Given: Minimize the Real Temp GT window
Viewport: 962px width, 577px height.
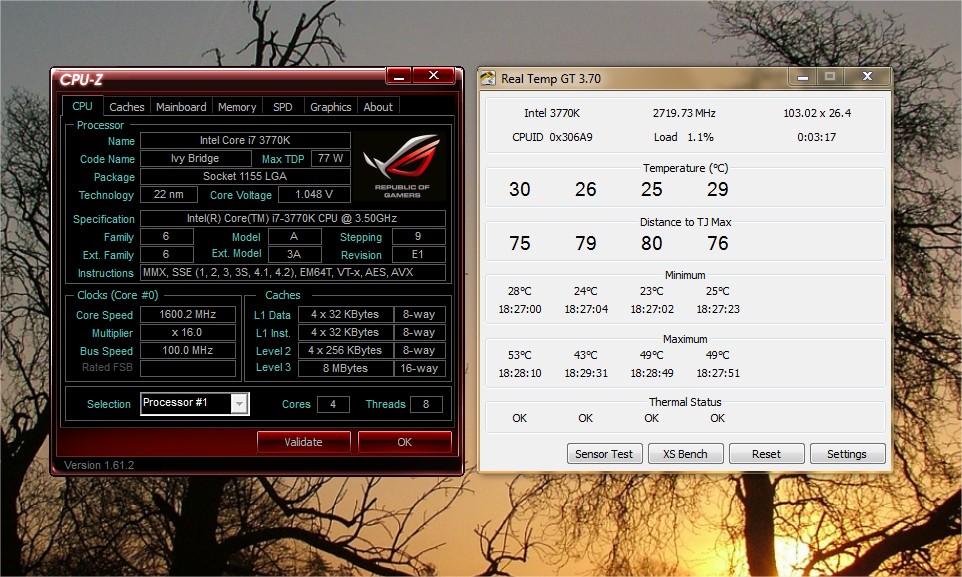Looking at the screenshot, I should (802, 77).
